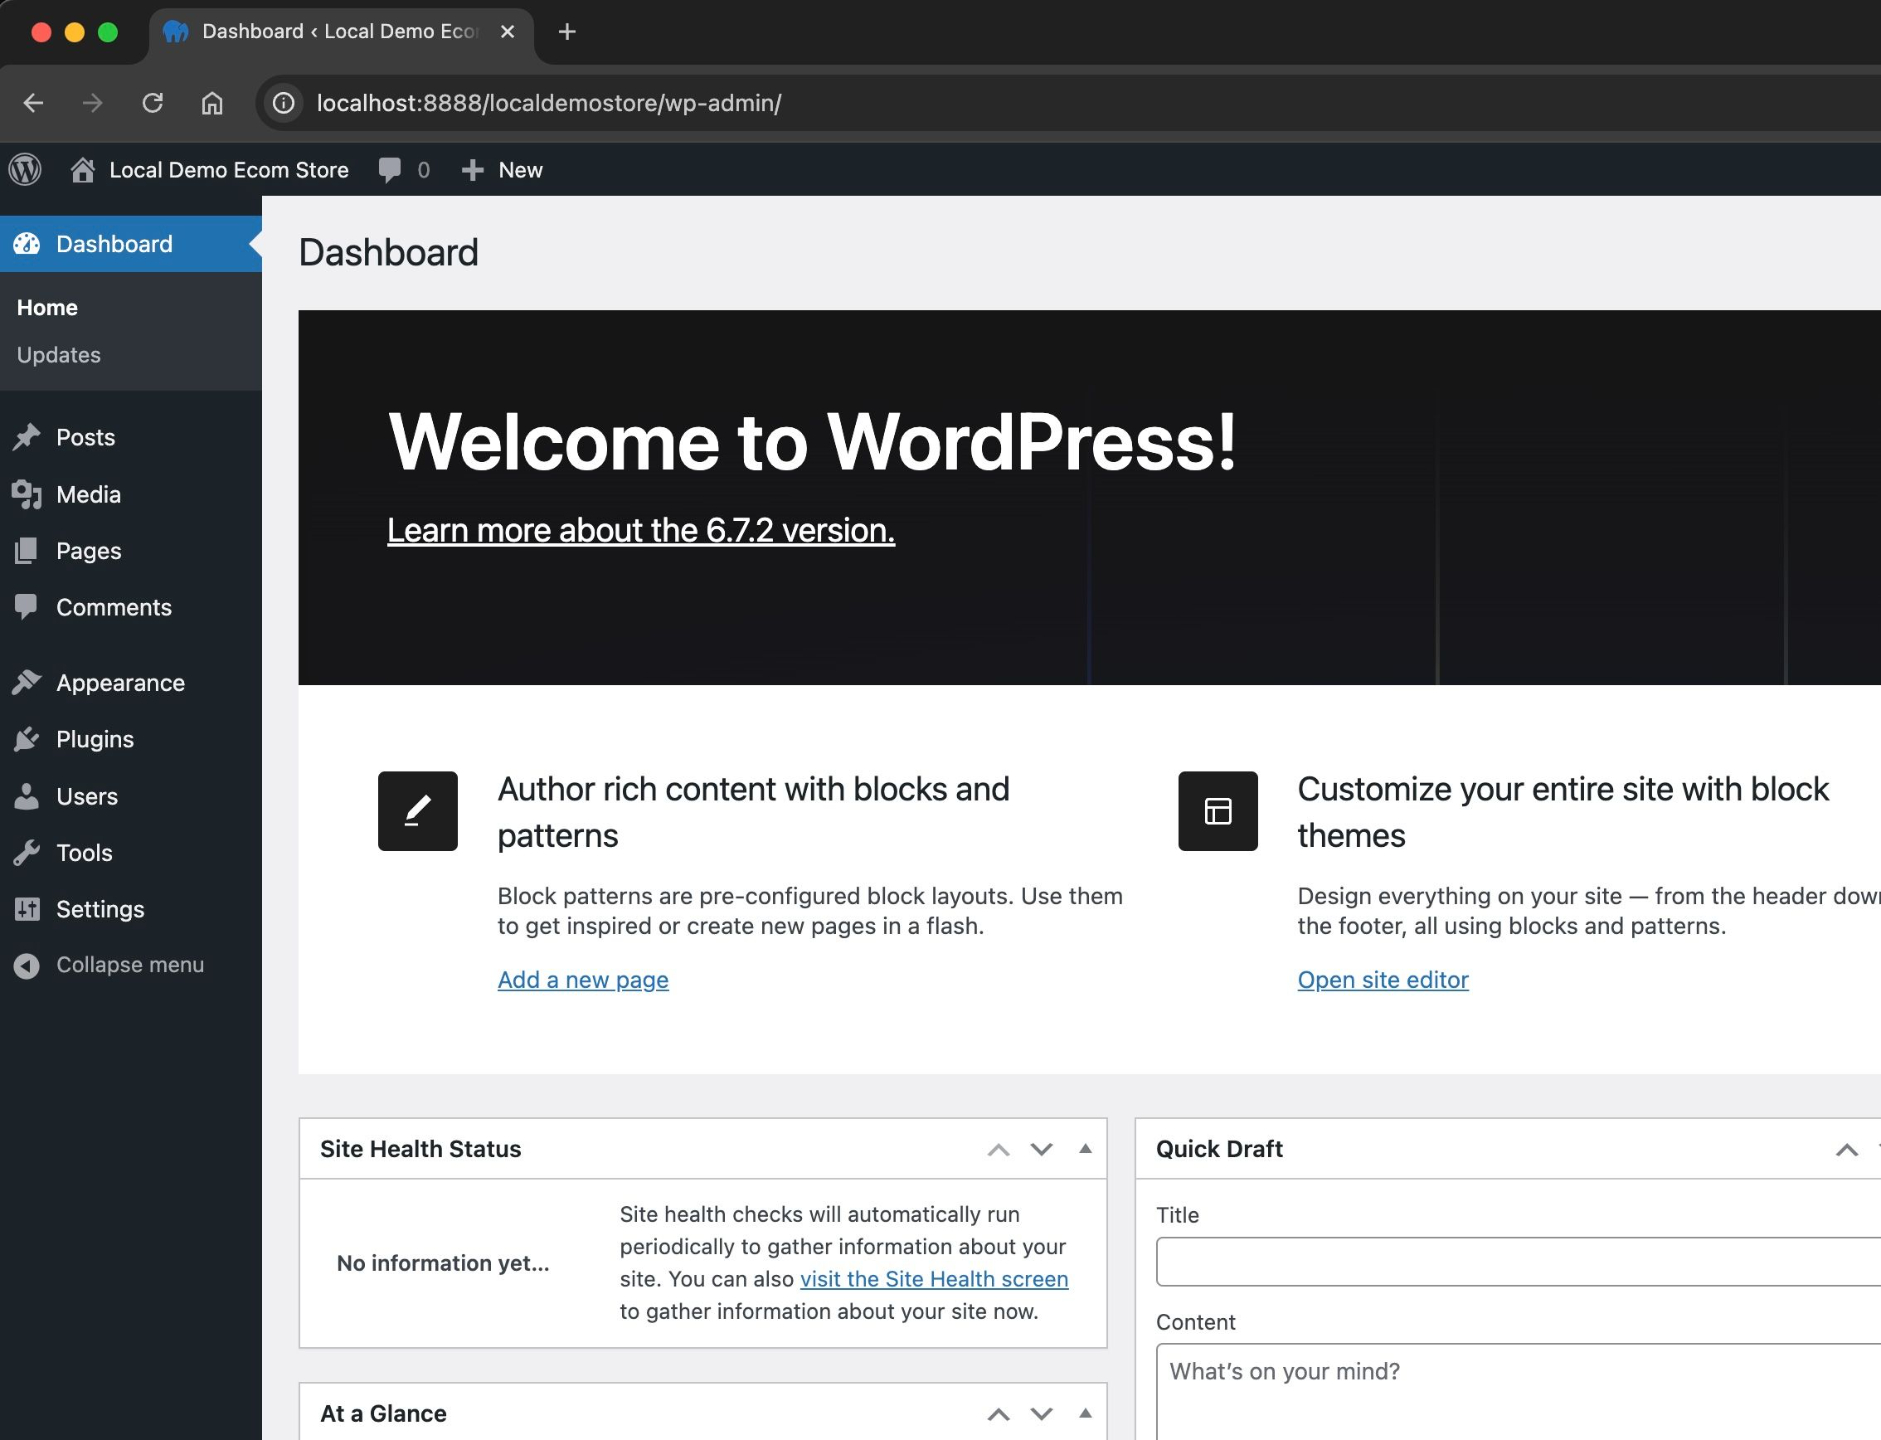The width and height of the screenshot is (1881, 1440).
Task: Click the At a Glance heading
Action: click(383, 1414)
